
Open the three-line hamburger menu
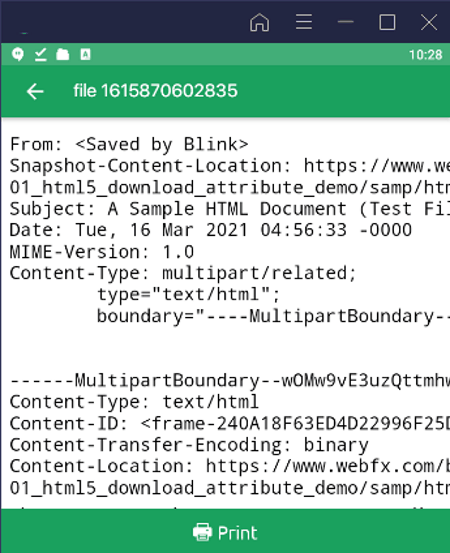(304, 22)
